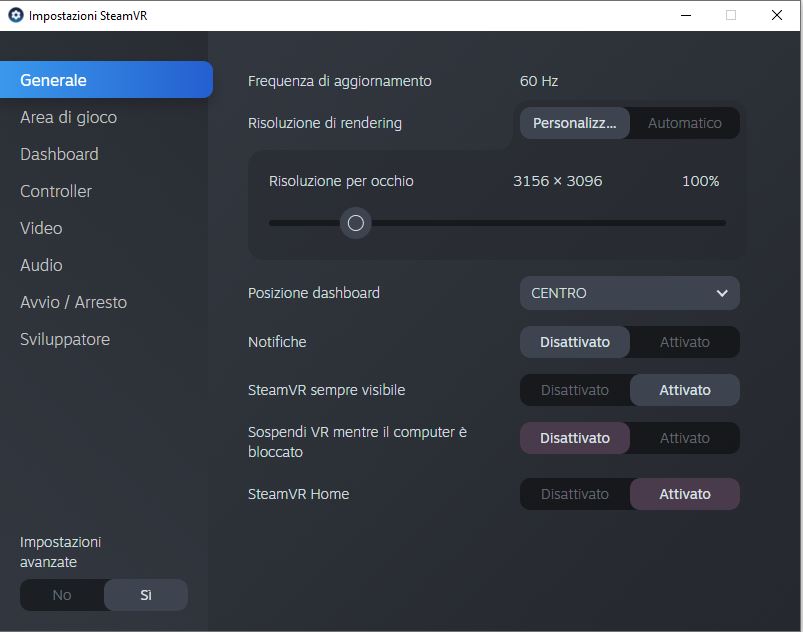This screenshot has width=803, height=632.
Task: Turn SteamVR Home to Disattivato
Action: [575, 494]
